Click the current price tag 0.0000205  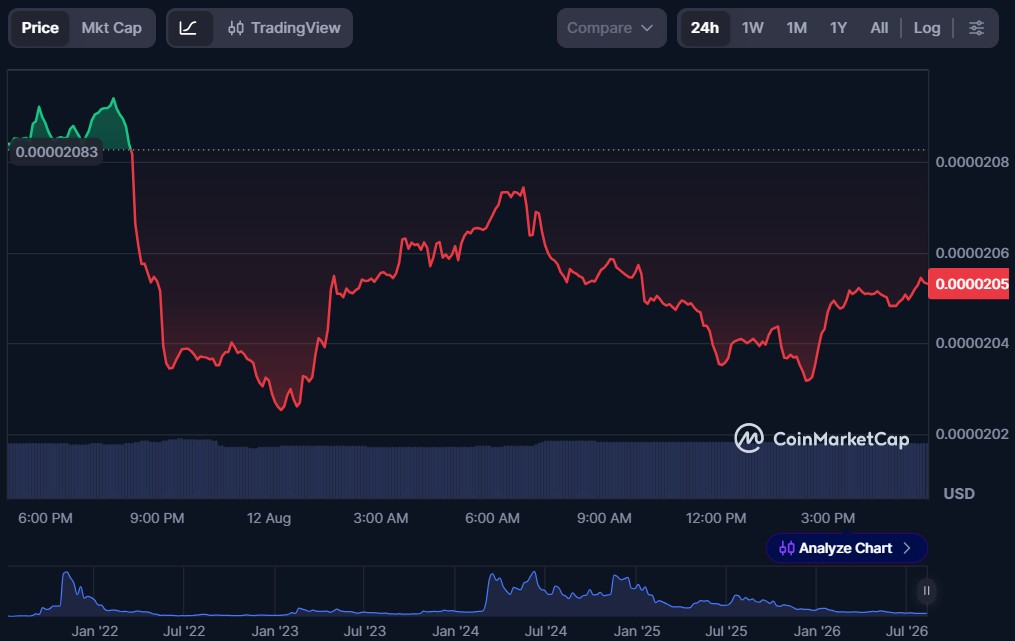click(971, 284)
